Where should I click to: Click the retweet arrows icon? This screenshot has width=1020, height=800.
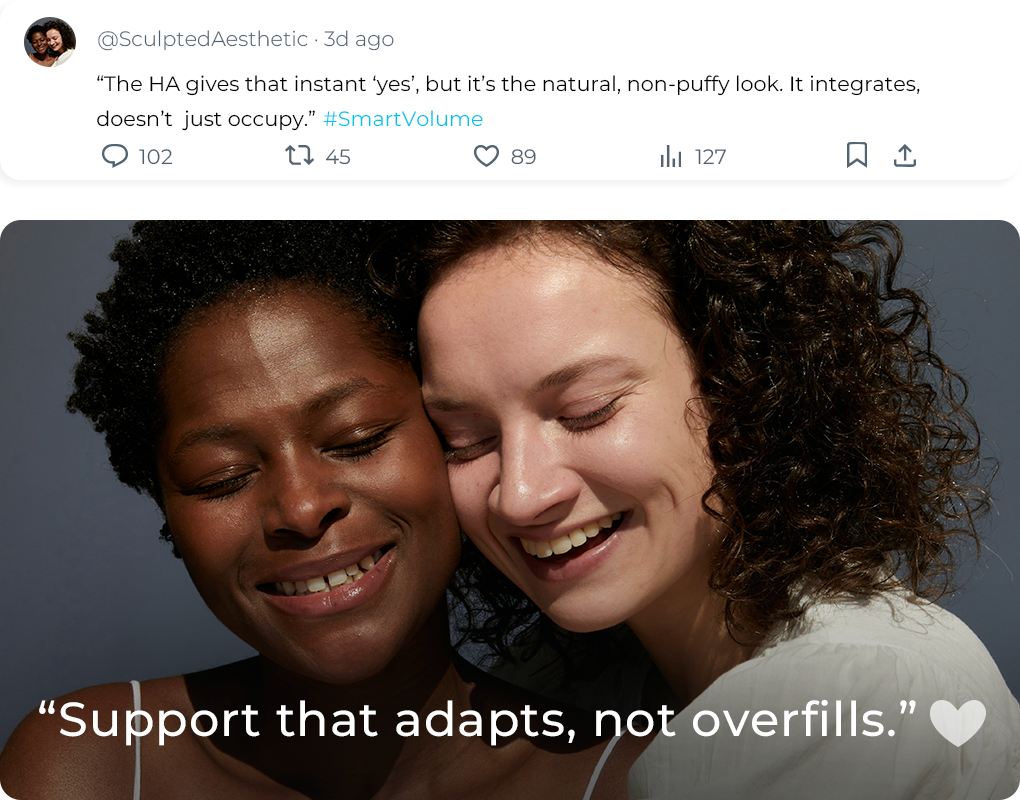click(x=299, y=155)
